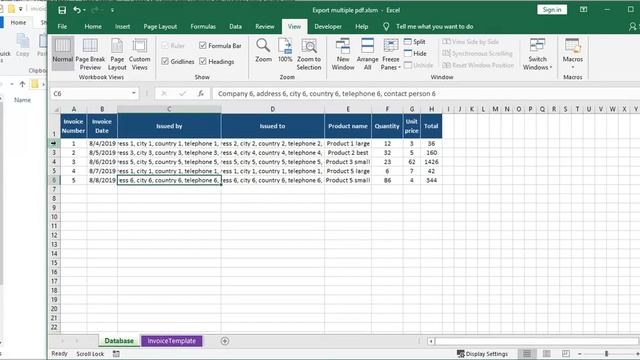Image resolution: width=640 pixels, height=360 pixels.
Task: Select the date cell 8/5/2019
Action: 102,153
